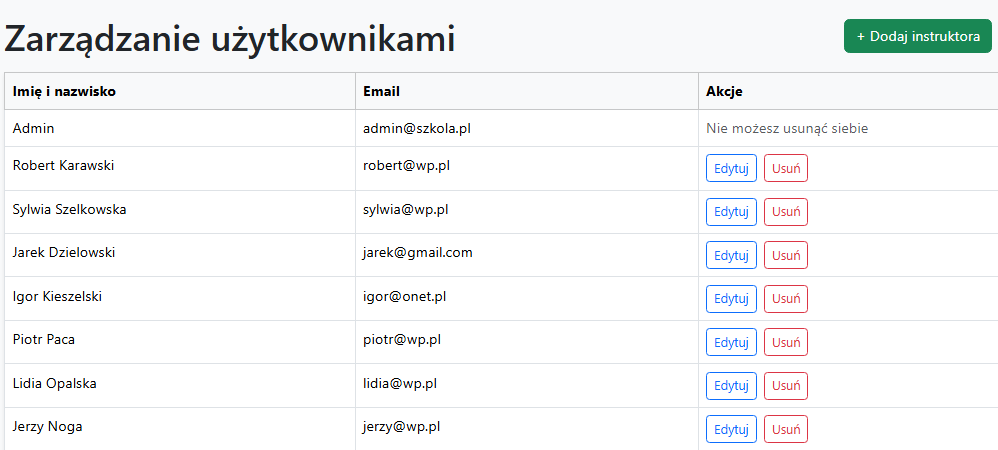Click the Dodaj instruktora button

917,36
